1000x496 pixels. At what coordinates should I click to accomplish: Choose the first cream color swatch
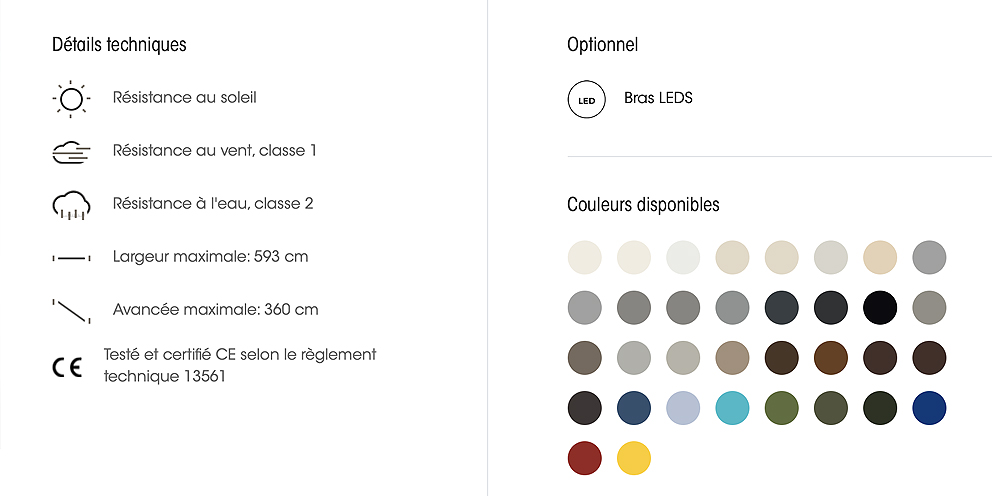tap(584, 257)
